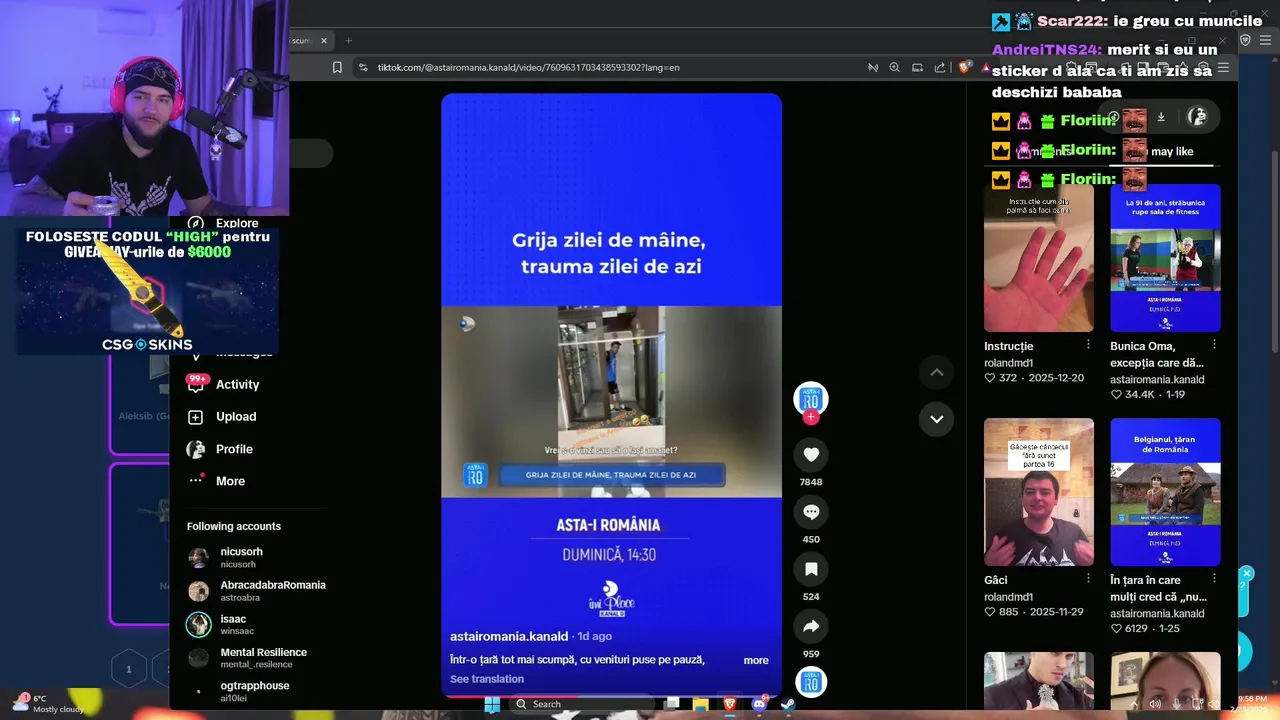1280x720 pixels.
Task: Open the weather widget showing 6°C
Action: (46, 703)
